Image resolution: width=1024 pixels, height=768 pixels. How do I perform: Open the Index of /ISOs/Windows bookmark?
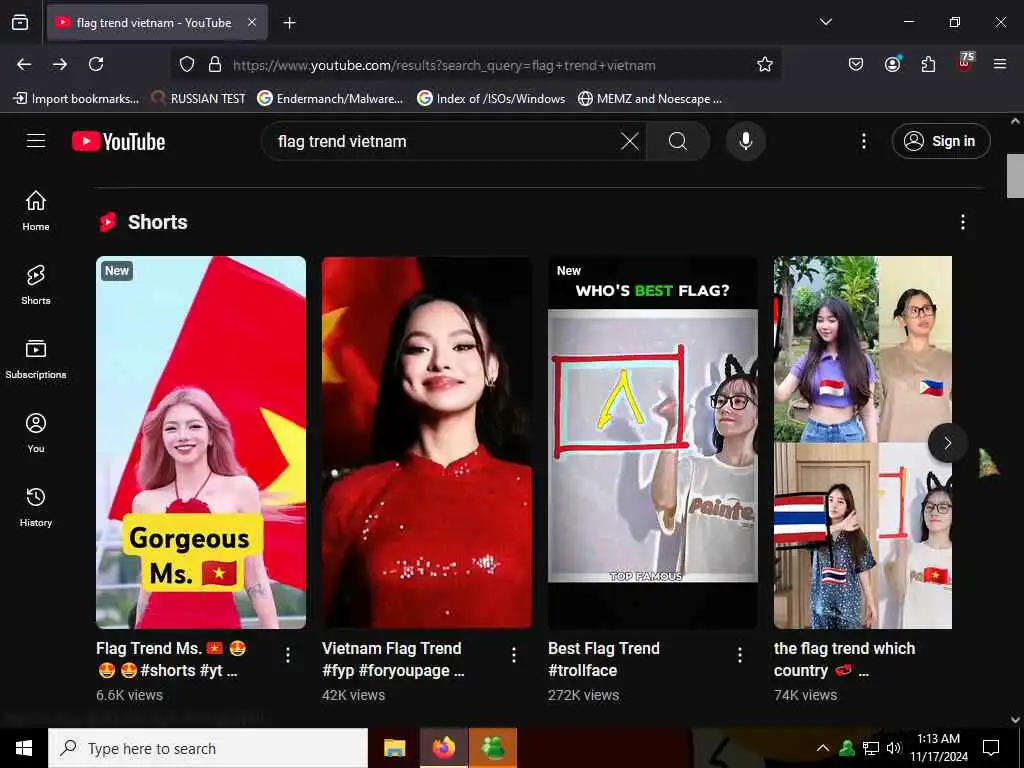[x=491, y=99]
